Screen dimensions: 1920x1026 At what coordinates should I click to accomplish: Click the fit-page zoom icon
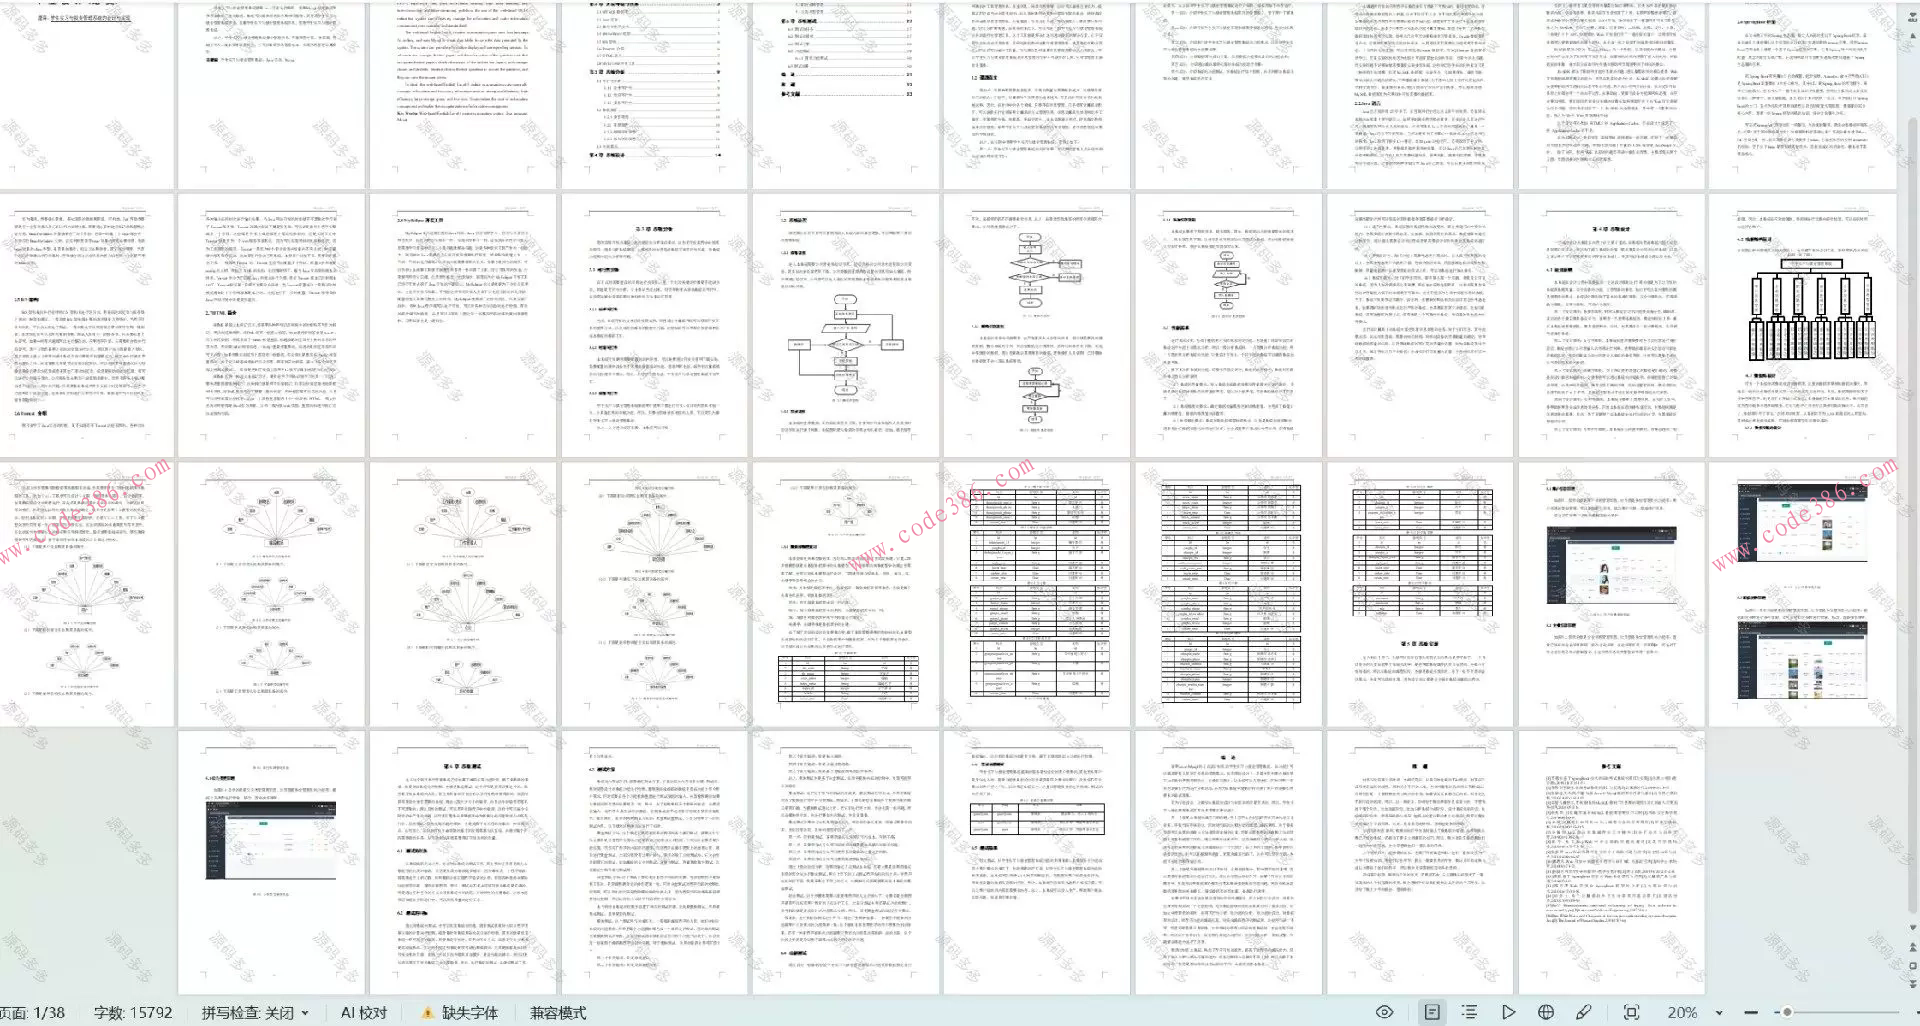pyautogui.click(x=1631, y=1012)
